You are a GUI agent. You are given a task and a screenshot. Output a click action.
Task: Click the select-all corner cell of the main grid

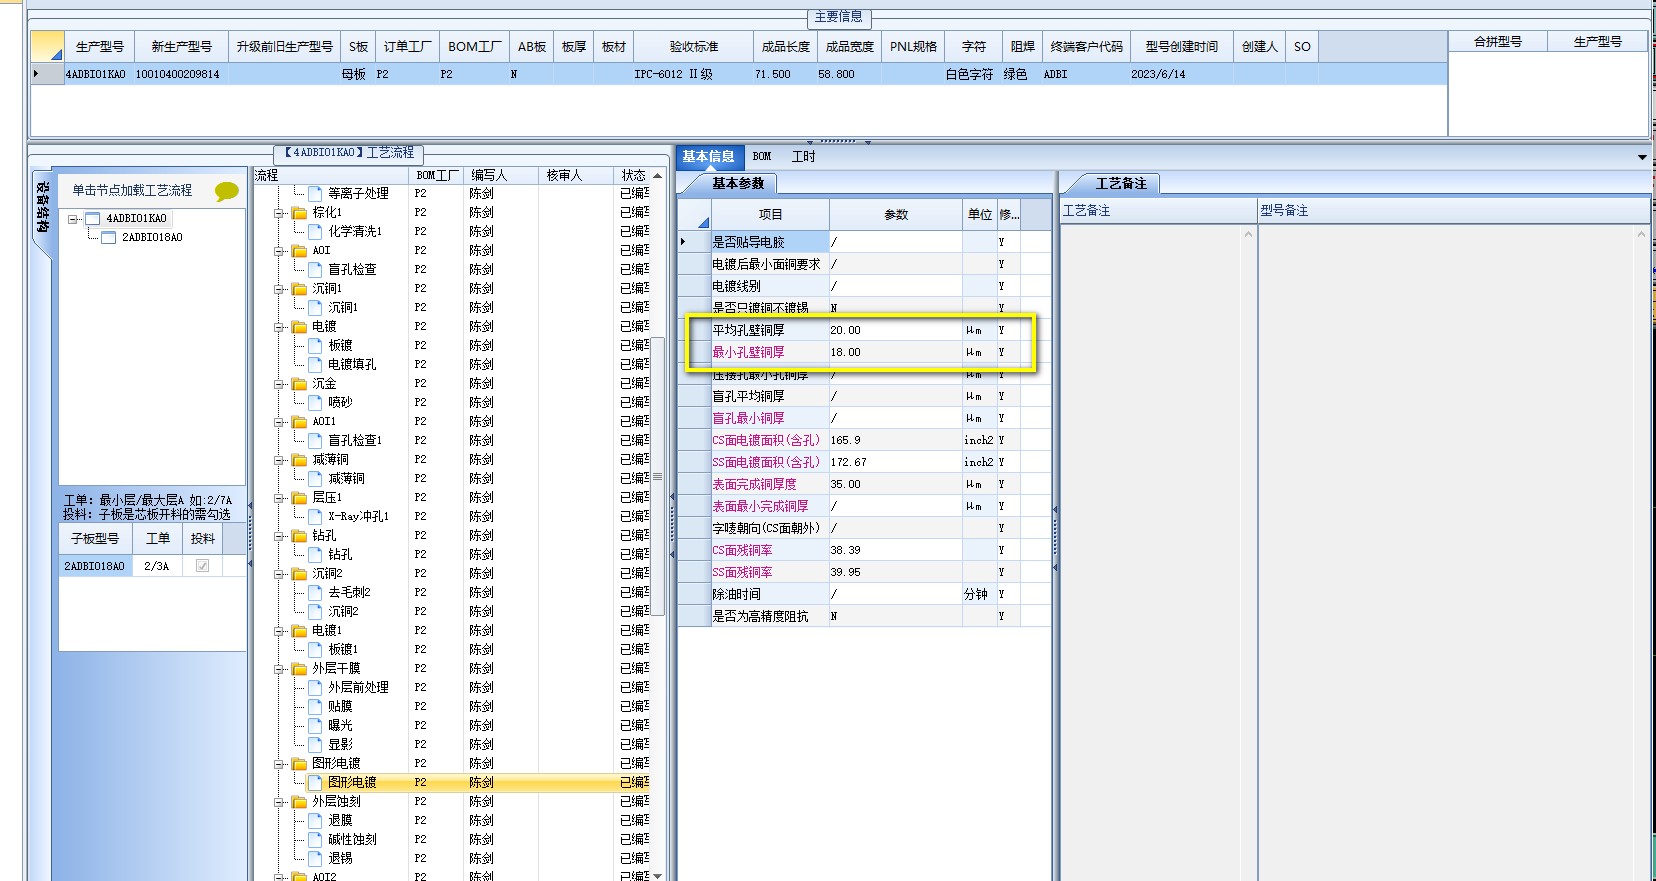coord(47,46)
